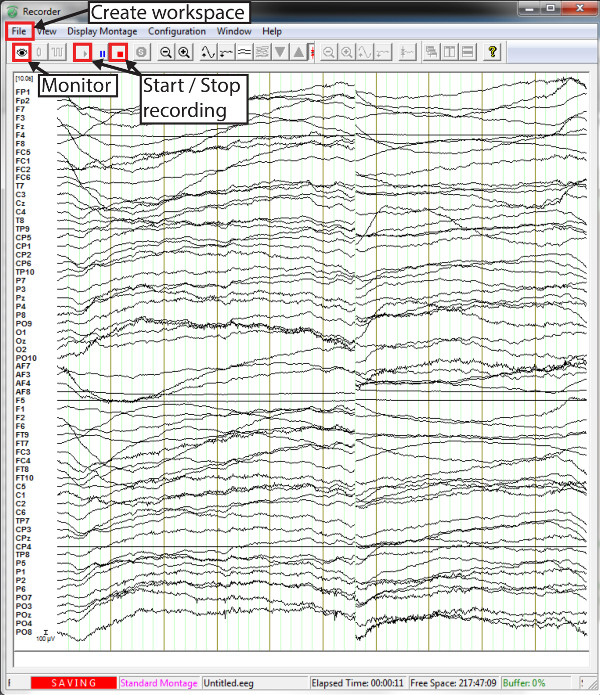Maximize the Recorder window
Screen dimensions: 600x695
[551, 8]
